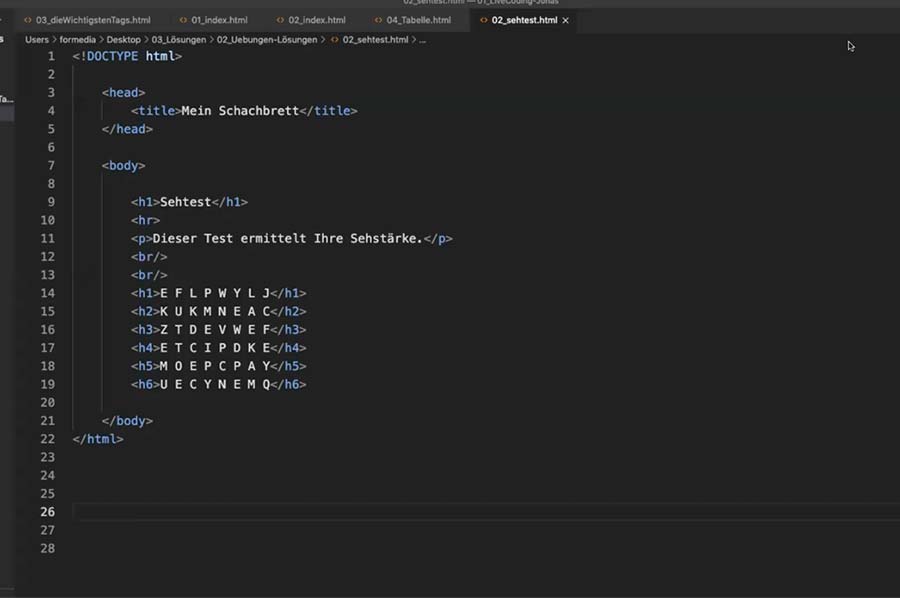Click the file icon on 01_index.html tab
Screen dimensions: 900x601
tap(183, 20)
